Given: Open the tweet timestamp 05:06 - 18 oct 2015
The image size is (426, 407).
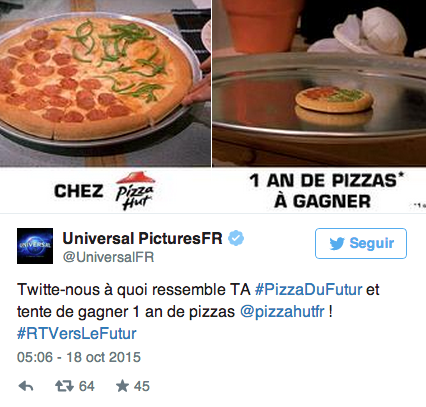Looking at the screenshot, I should [x=79, y=357].
